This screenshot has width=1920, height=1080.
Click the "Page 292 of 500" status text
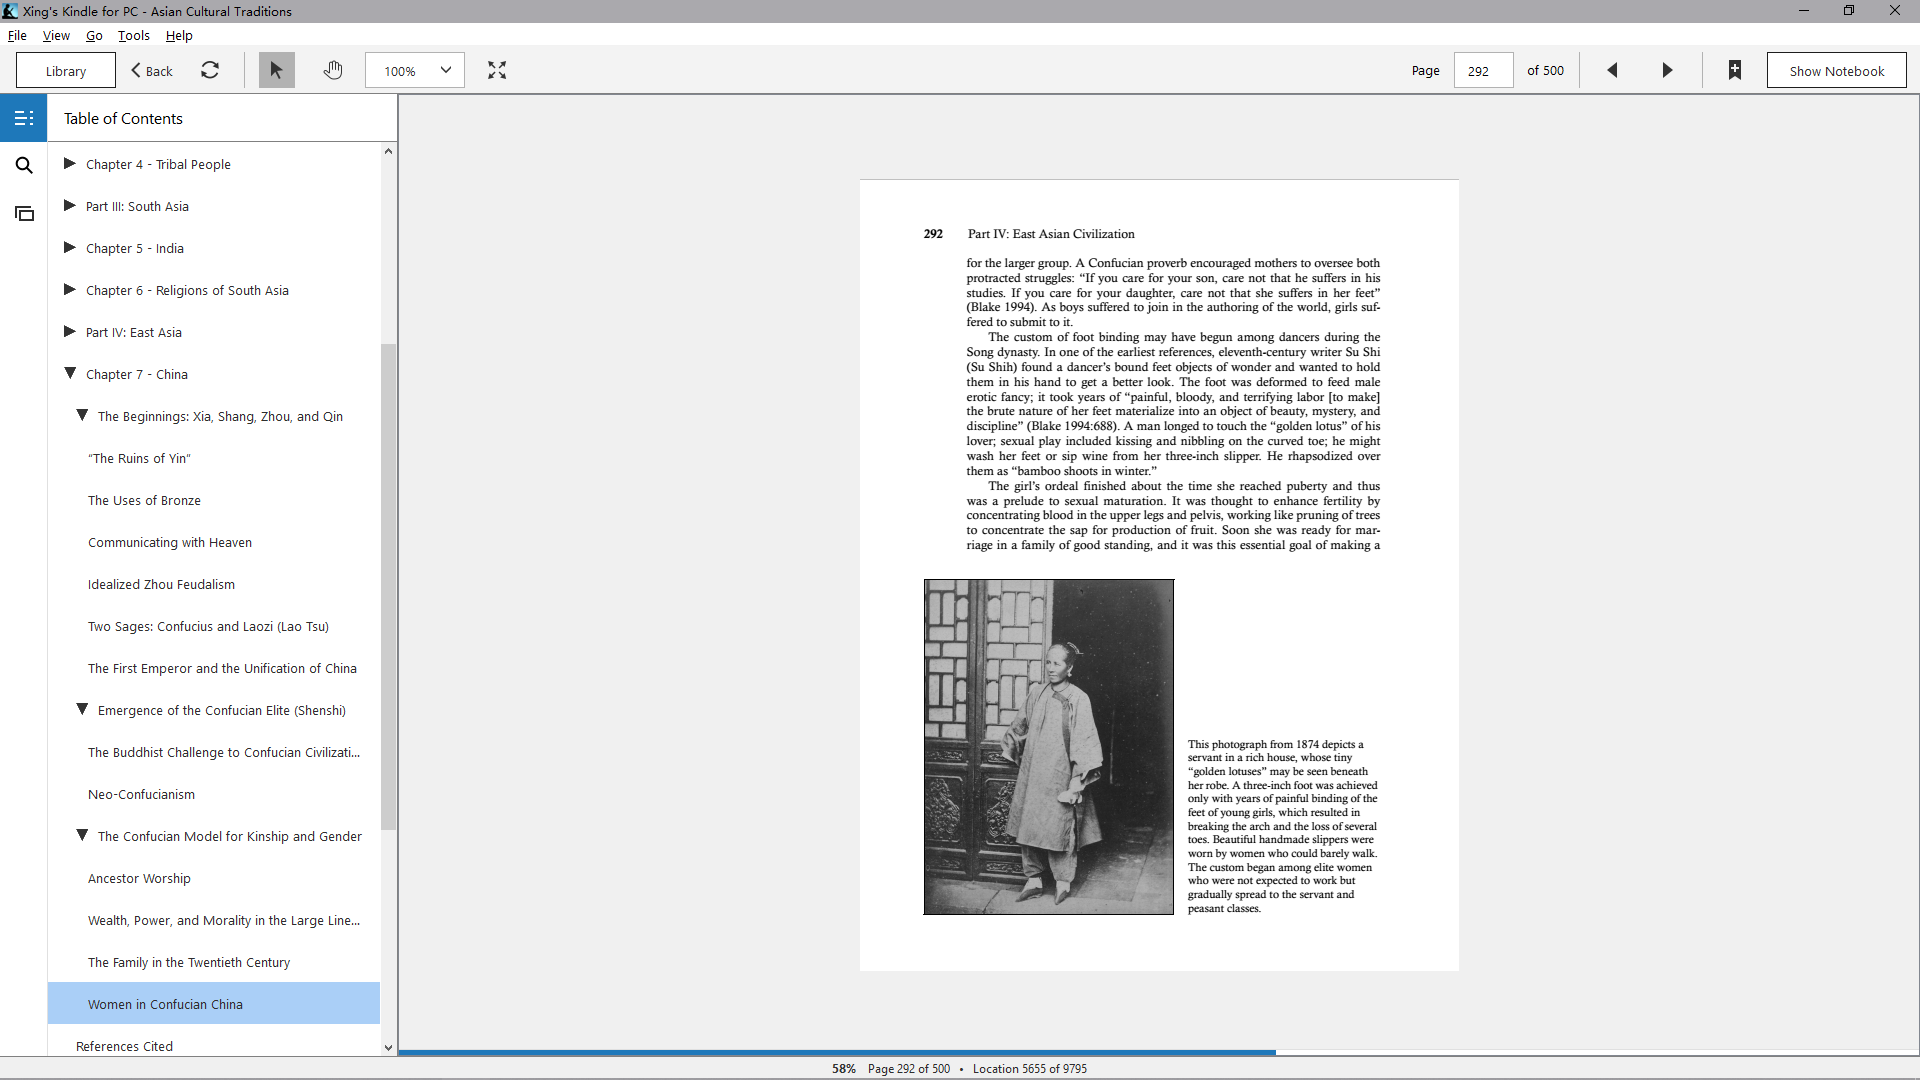(x=909, y=1068)
